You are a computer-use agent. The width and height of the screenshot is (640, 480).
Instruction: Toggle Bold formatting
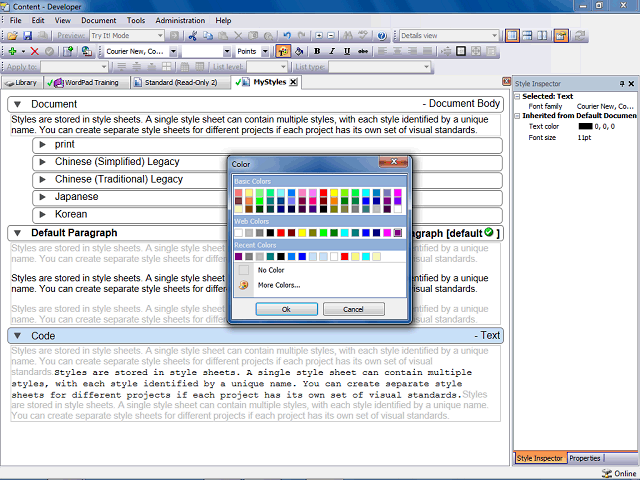pos(317,51)
